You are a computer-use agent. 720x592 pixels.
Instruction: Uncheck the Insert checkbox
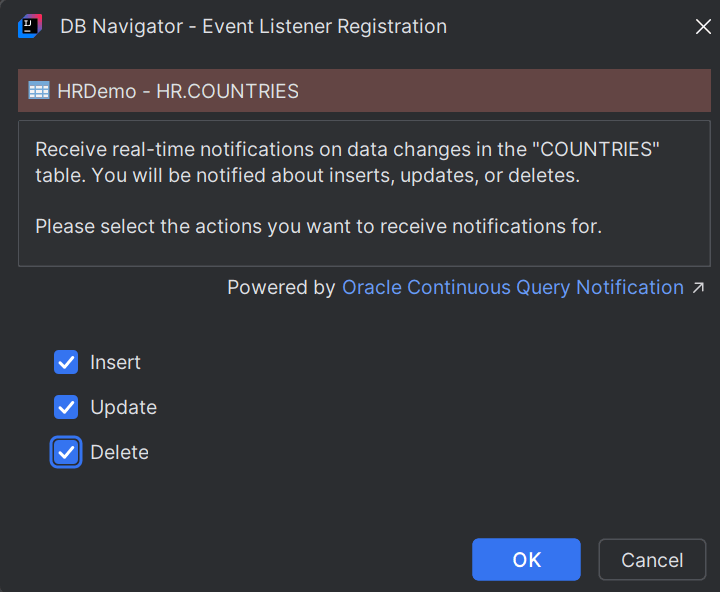pyautogui.click(x=66, y=362)
